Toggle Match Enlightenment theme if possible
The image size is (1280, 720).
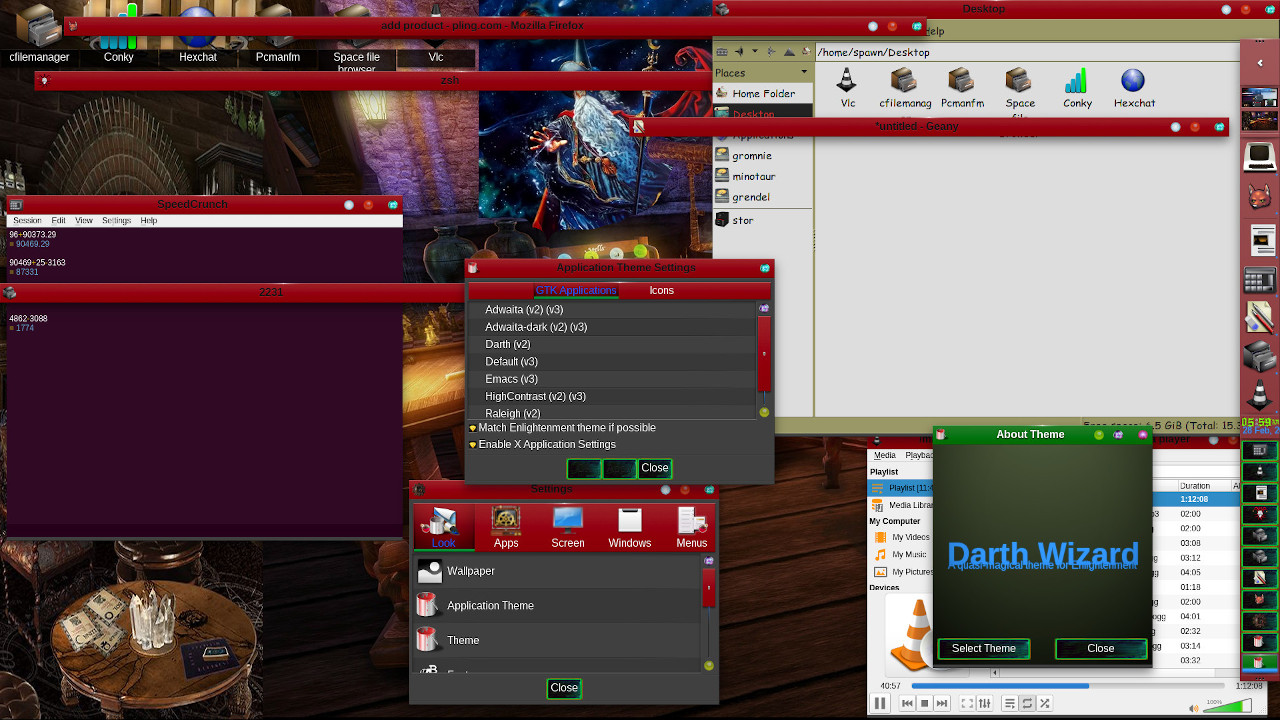(562, 428)
